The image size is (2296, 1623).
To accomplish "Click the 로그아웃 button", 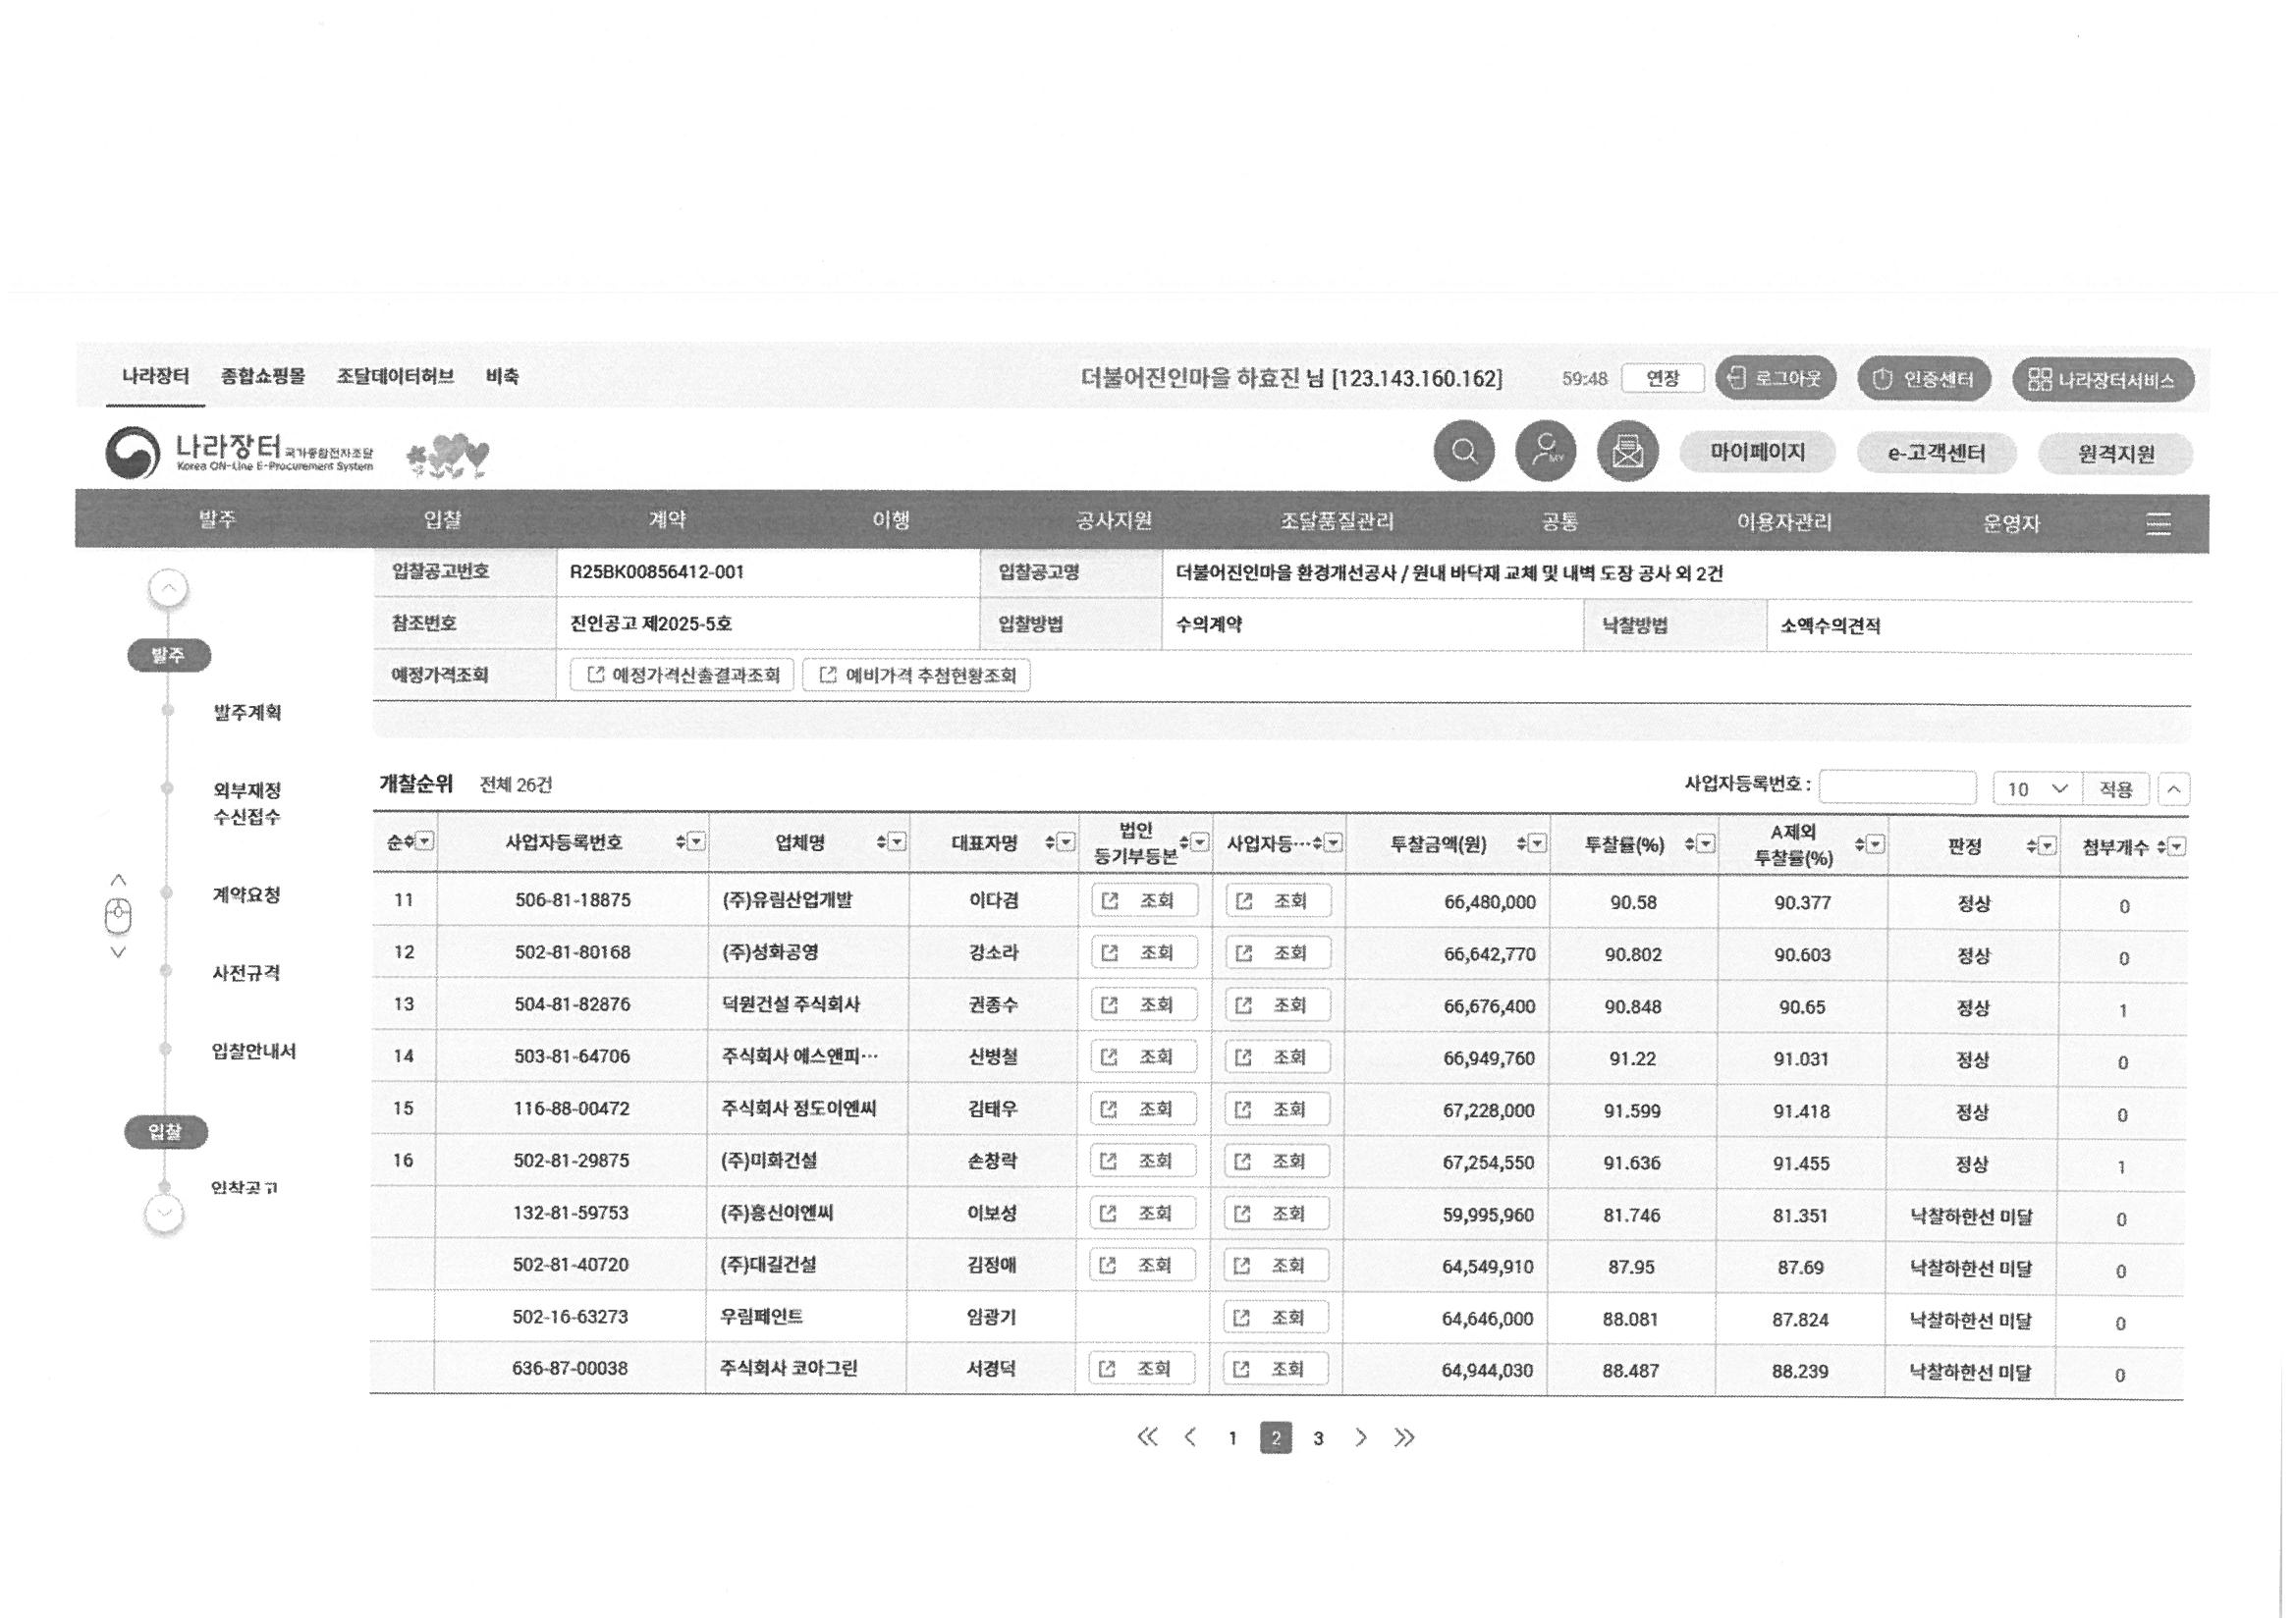I will click(1775, 379).
